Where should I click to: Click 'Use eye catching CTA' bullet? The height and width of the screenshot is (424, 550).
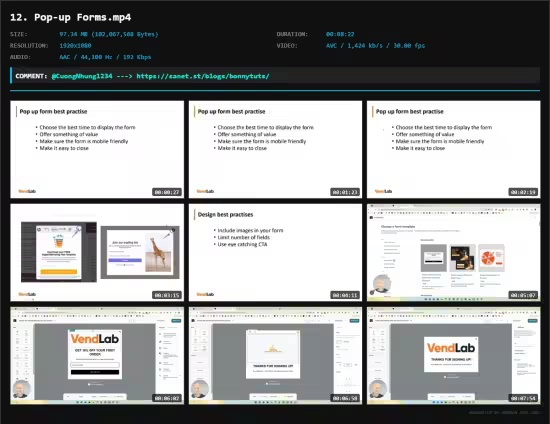tap(242, 244)
